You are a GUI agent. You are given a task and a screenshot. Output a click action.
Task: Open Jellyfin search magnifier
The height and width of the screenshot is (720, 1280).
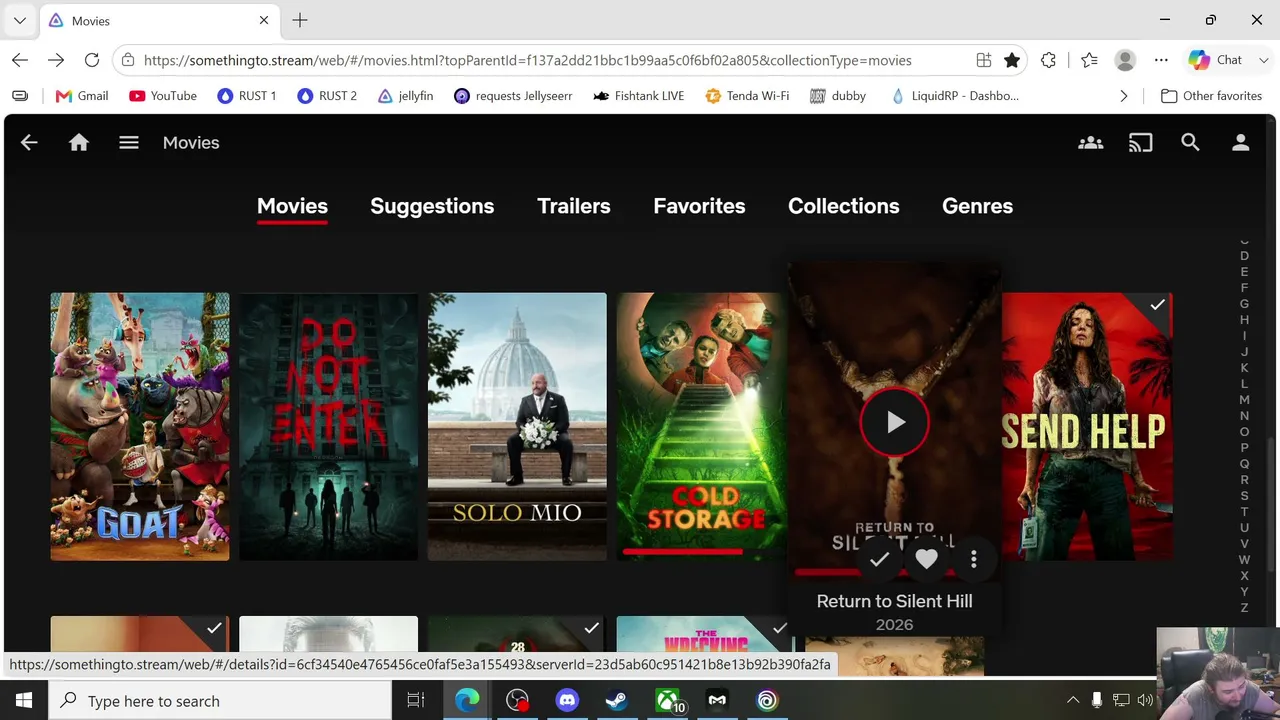pos(1190,143)
